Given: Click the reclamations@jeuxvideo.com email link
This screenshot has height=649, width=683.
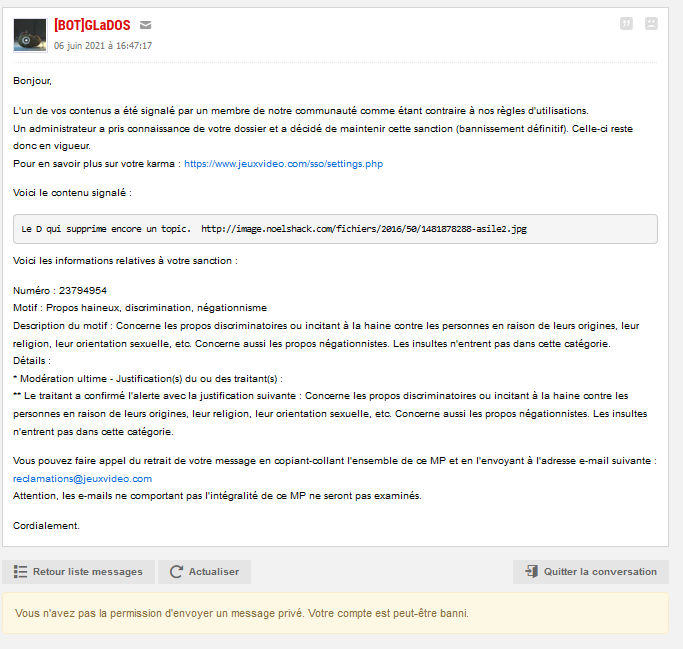Looking at the screenshot, I should tap(83, 479).
